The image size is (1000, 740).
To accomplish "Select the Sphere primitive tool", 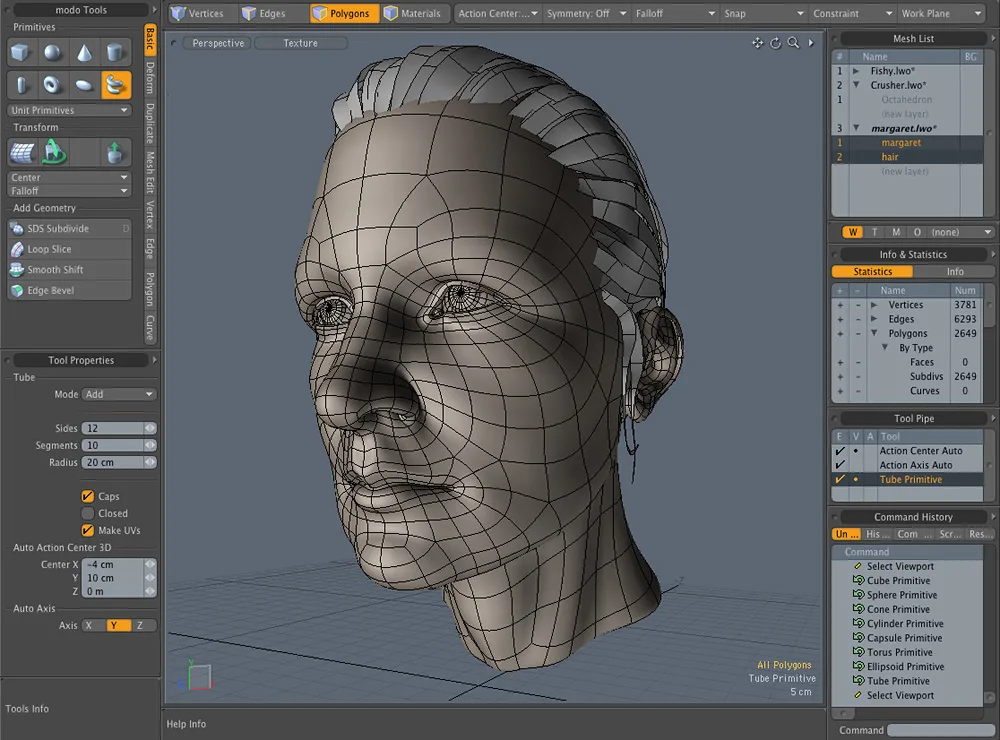I will pos(51,52).
